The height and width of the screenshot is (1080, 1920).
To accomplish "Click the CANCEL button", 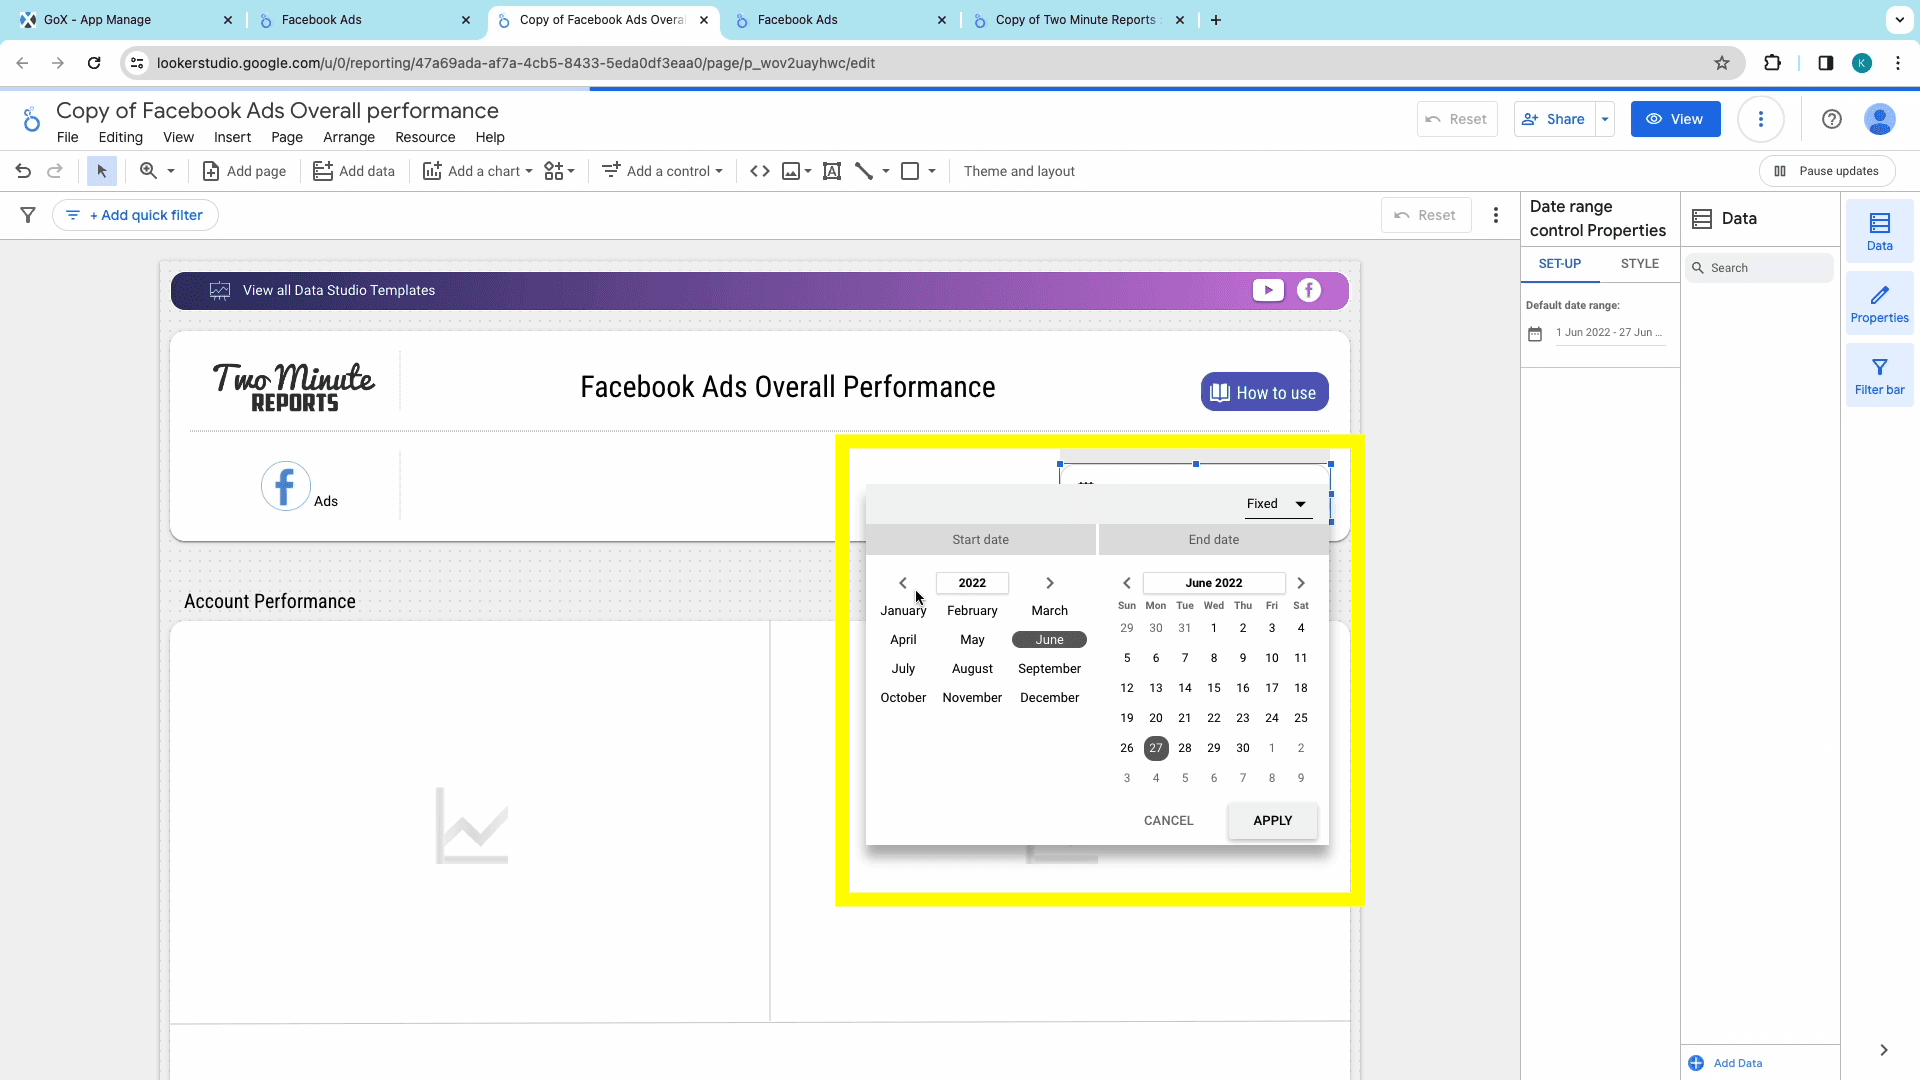I will pyautogui.click(x=1169, y=821).
